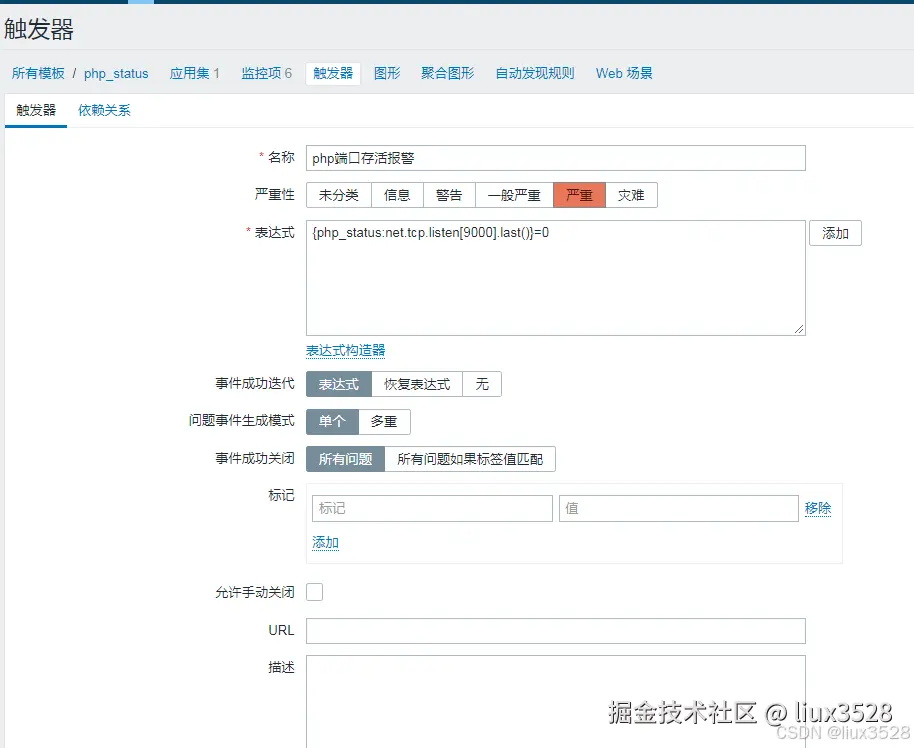The height and width of the screenshot is (748, 914).
Task: Open the 自动发现规则 section
Action: (534, 73)
